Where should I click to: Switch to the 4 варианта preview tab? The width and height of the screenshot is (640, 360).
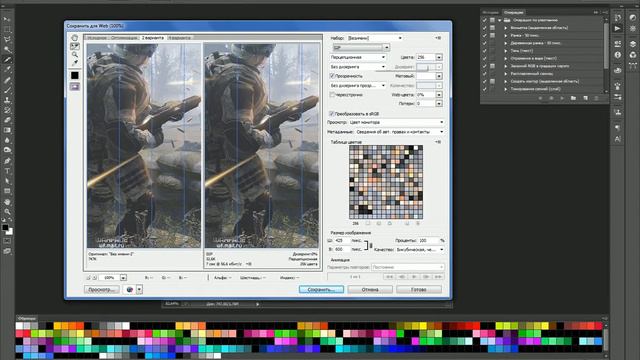click(x=179, y=38)
